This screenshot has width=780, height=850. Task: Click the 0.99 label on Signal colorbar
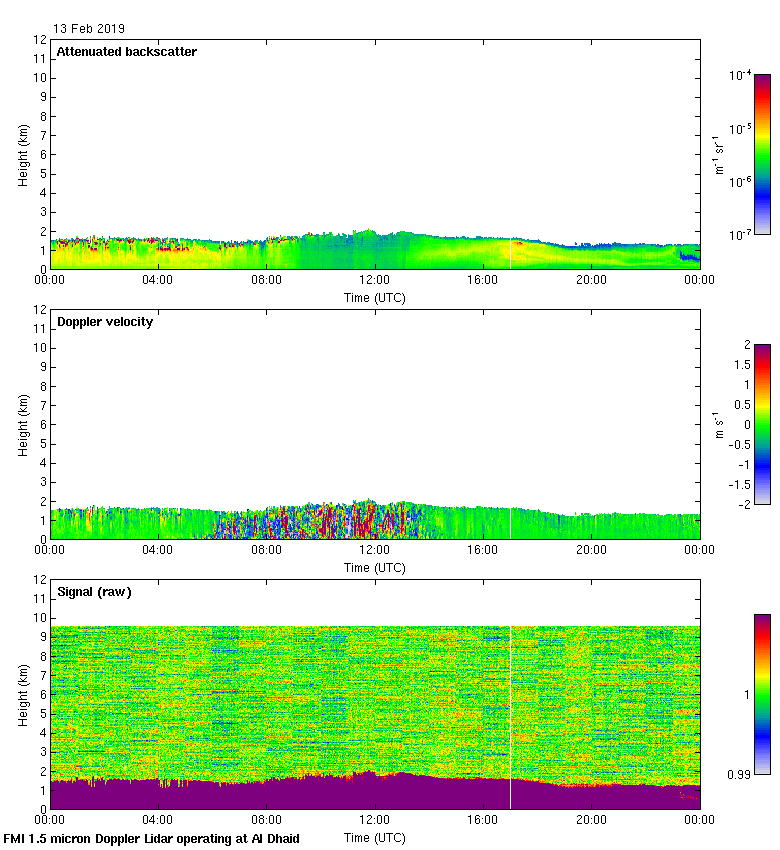736,774
